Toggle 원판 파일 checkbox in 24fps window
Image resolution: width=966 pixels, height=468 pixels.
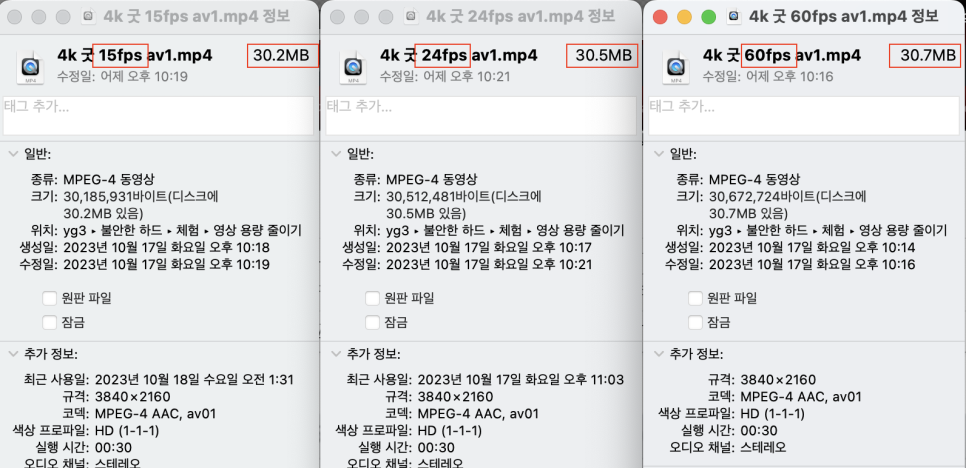[372, 299]
